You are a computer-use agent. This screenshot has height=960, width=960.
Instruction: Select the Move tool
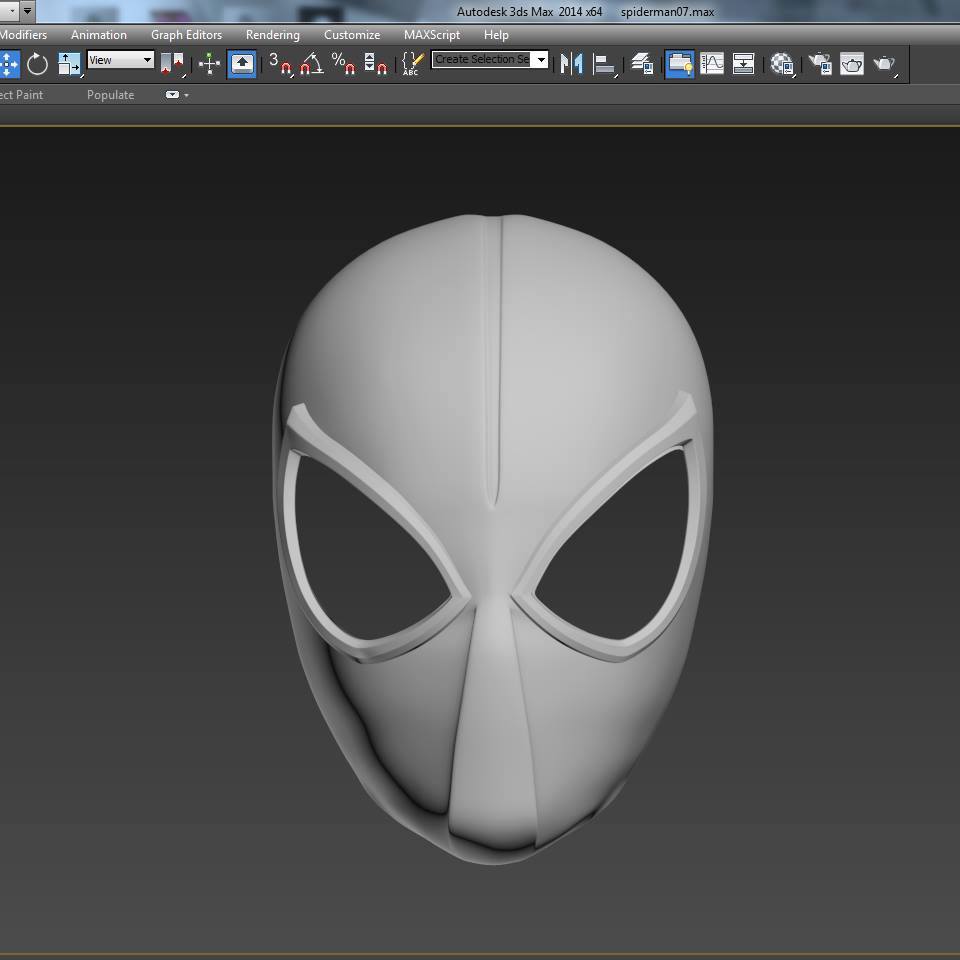click(x=9, y=64)
